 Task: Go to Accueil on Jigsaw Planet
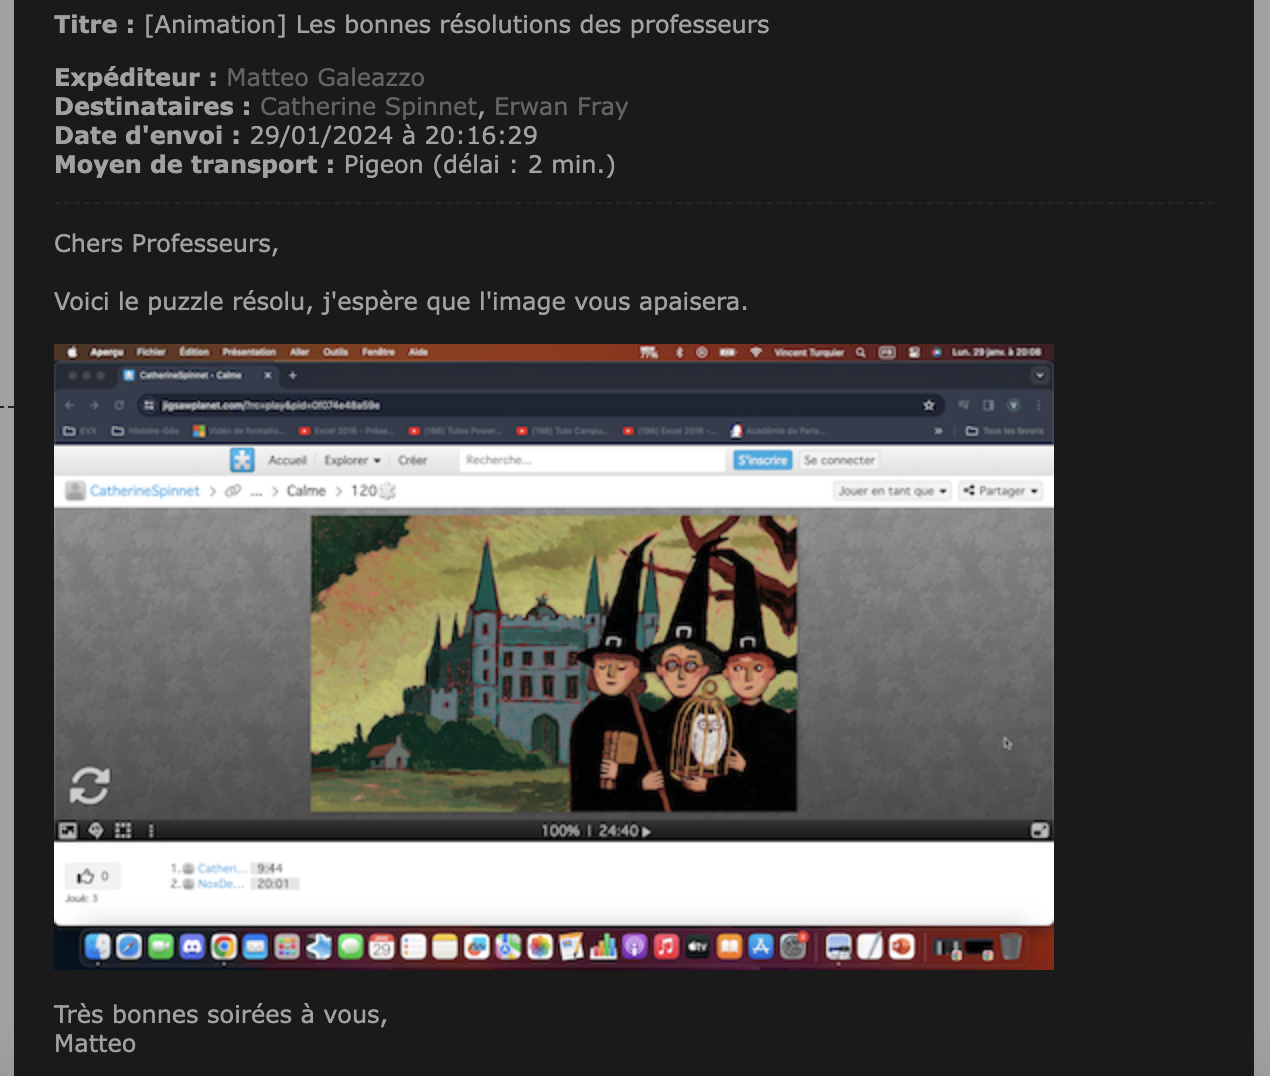coord(287,460)
